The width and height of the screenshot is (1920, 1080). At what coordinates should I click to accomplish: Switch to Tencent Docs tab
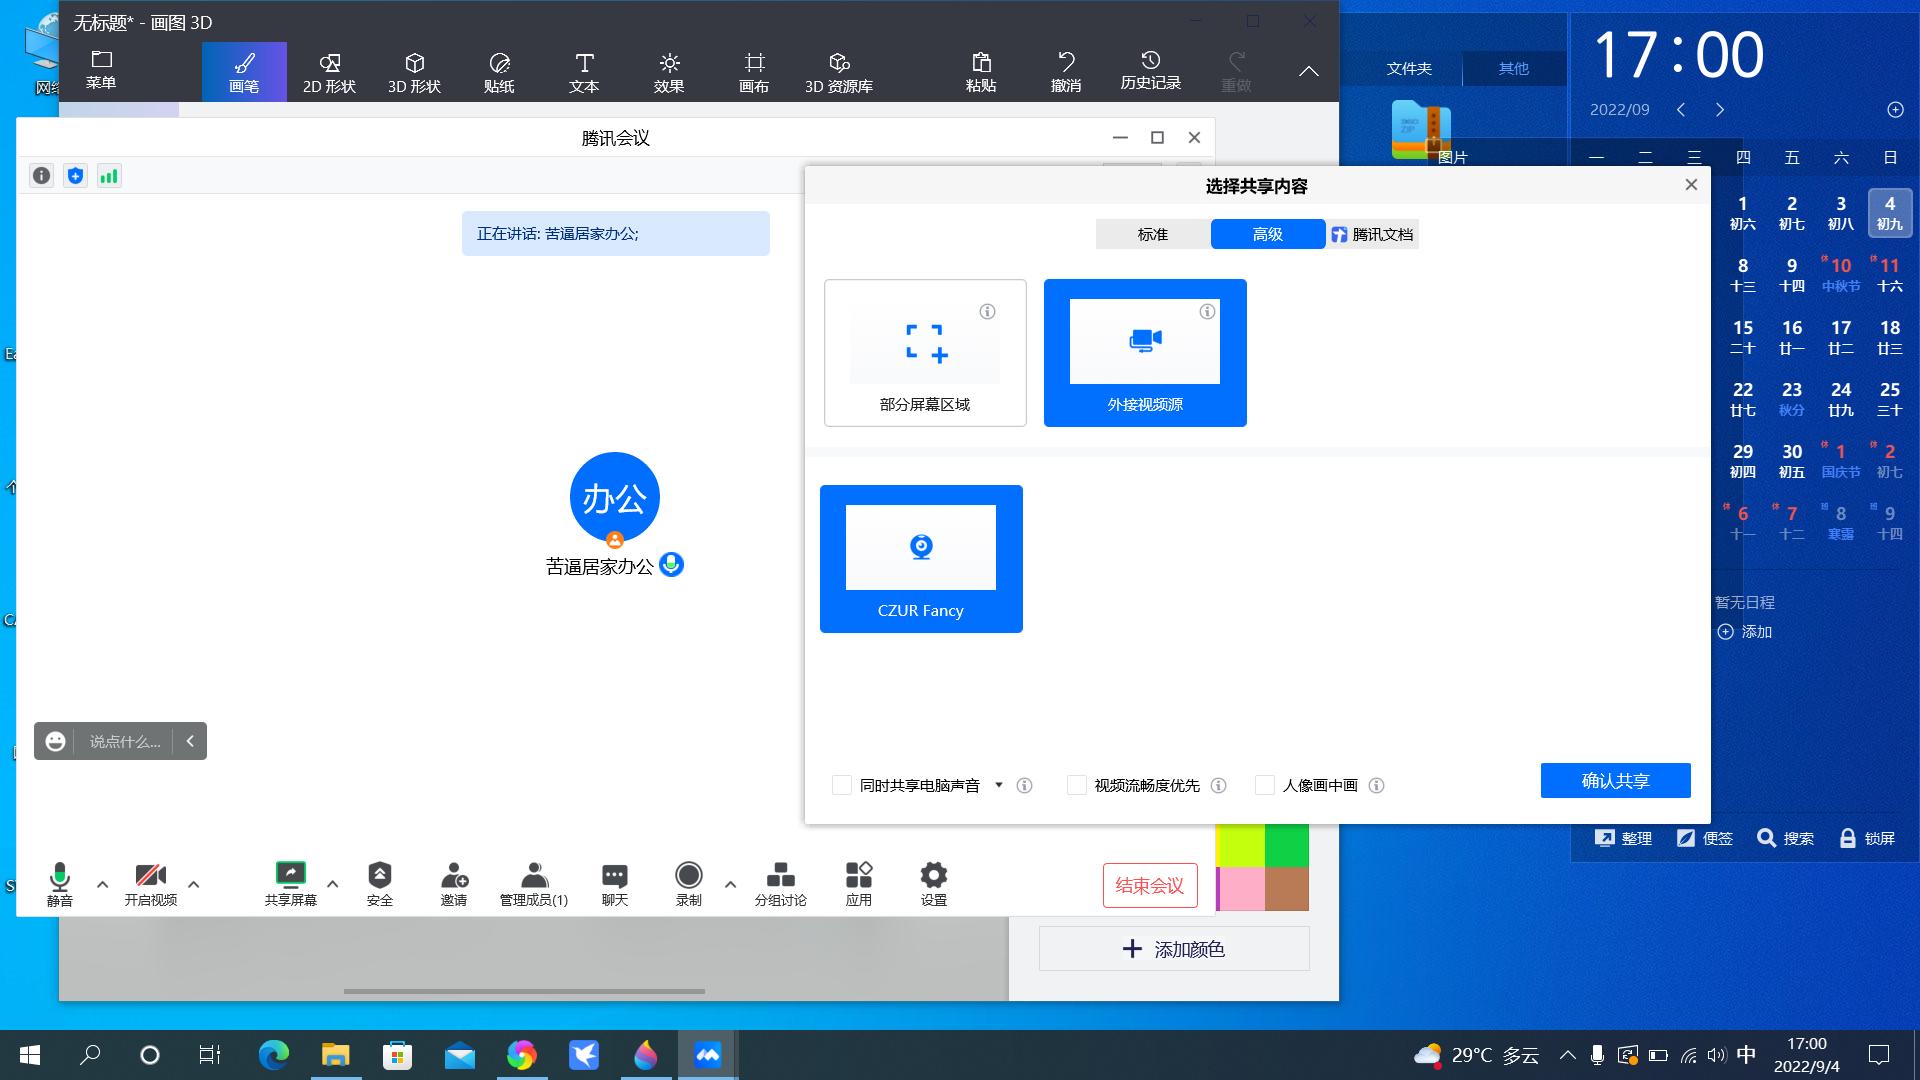[1372, 234]
